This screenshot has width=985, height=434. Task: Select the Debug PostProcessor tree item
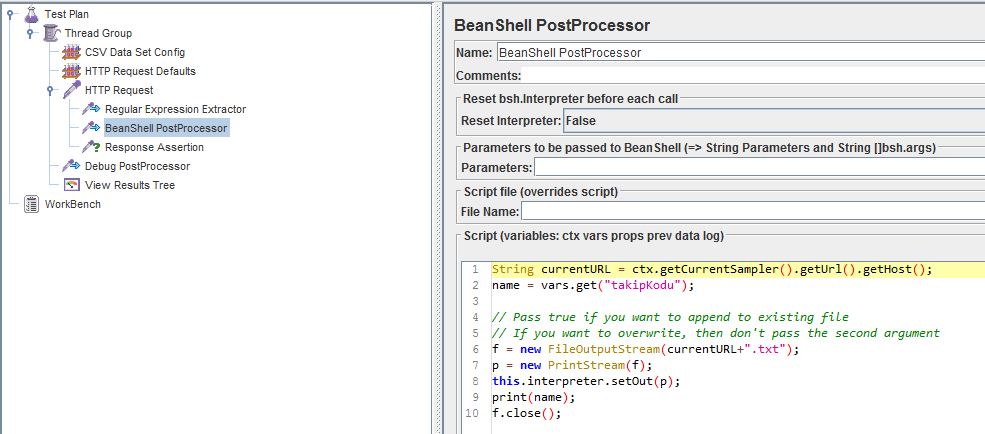click(137, 166)
